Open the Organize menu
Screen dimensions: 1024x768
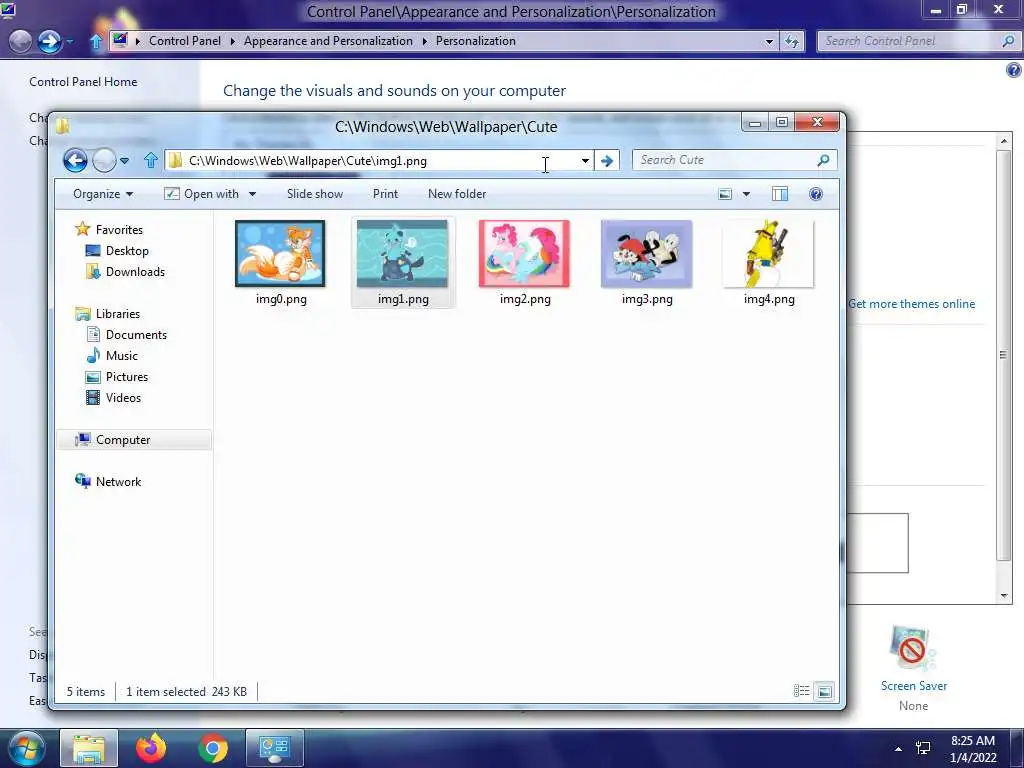point(103,194)
